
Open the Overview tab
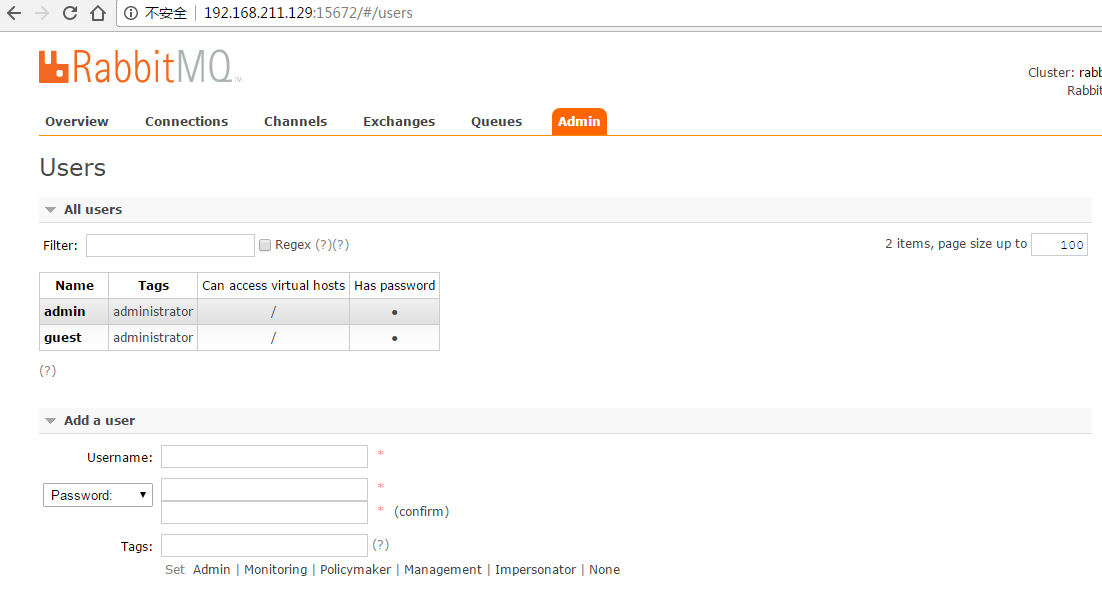click(x=77, y=122)
